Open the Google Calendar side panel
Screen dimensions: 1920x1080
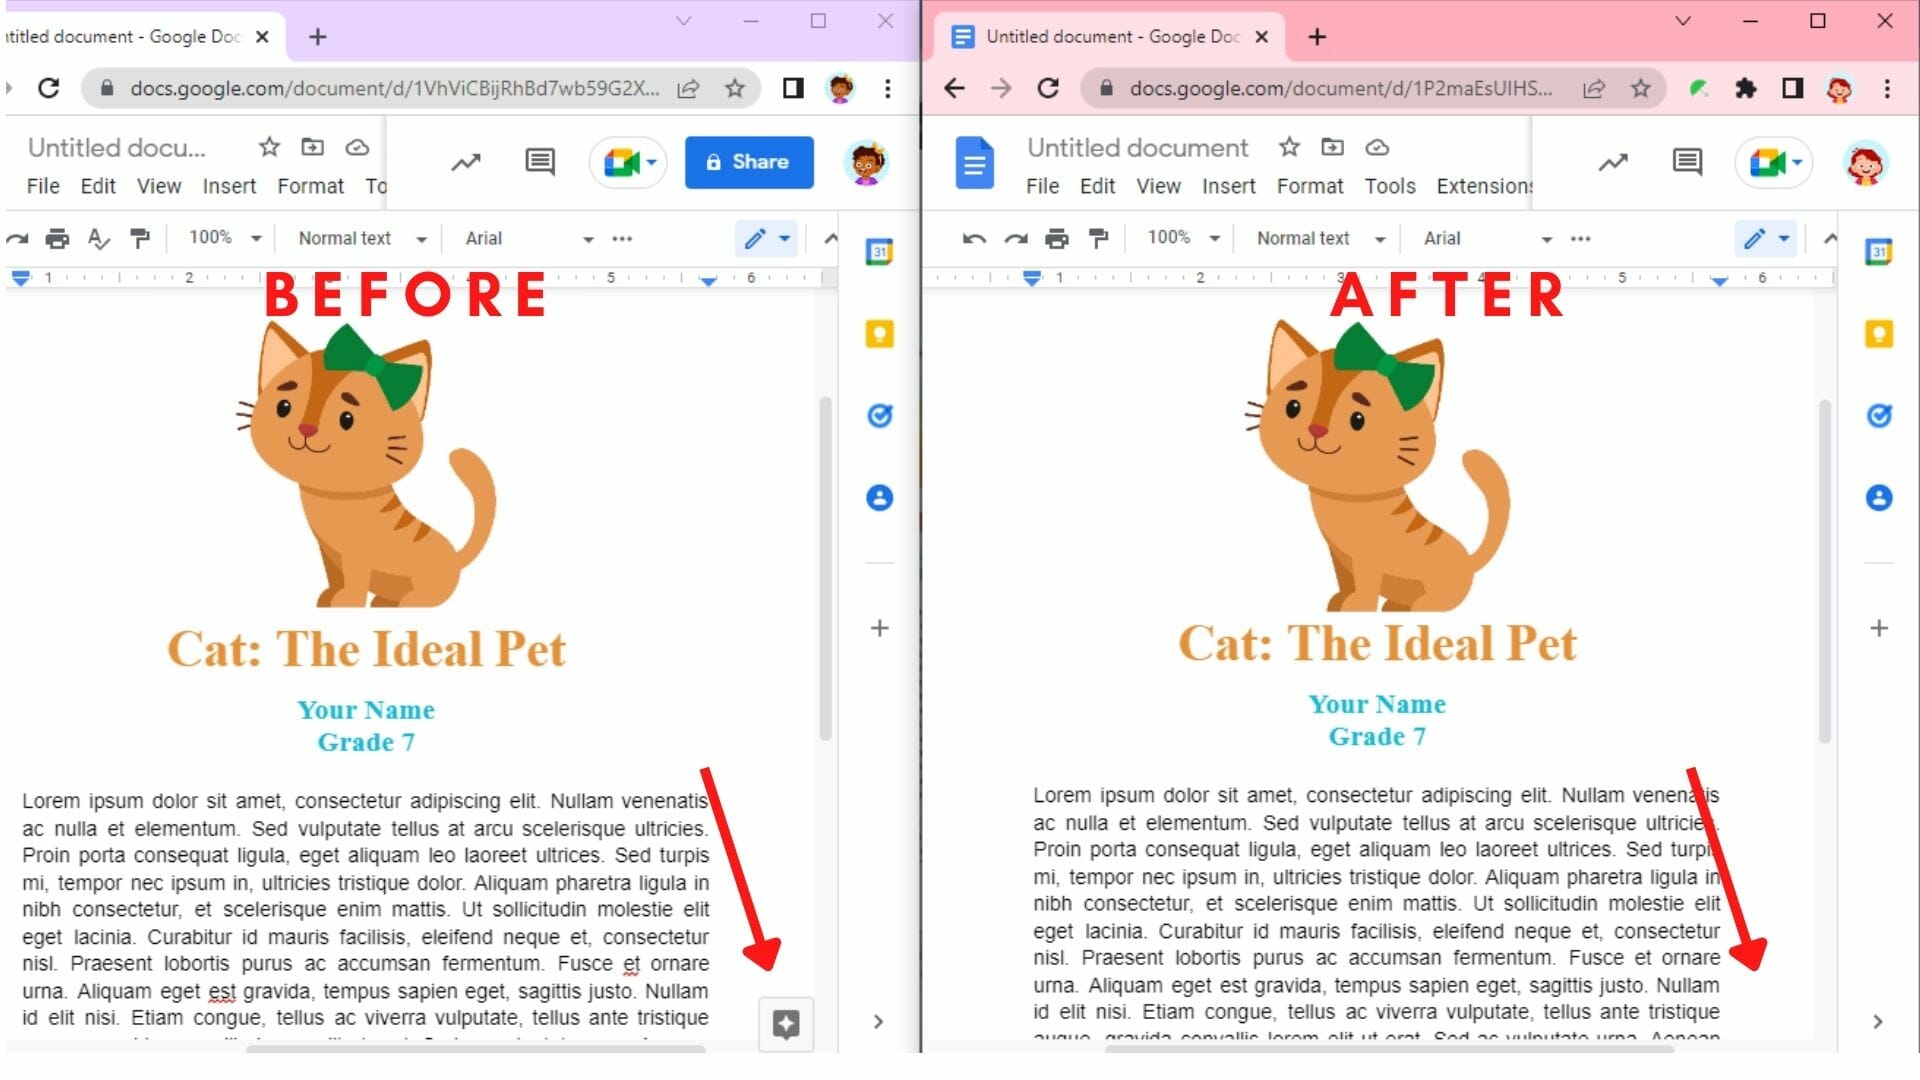[x=1879, y=252]
